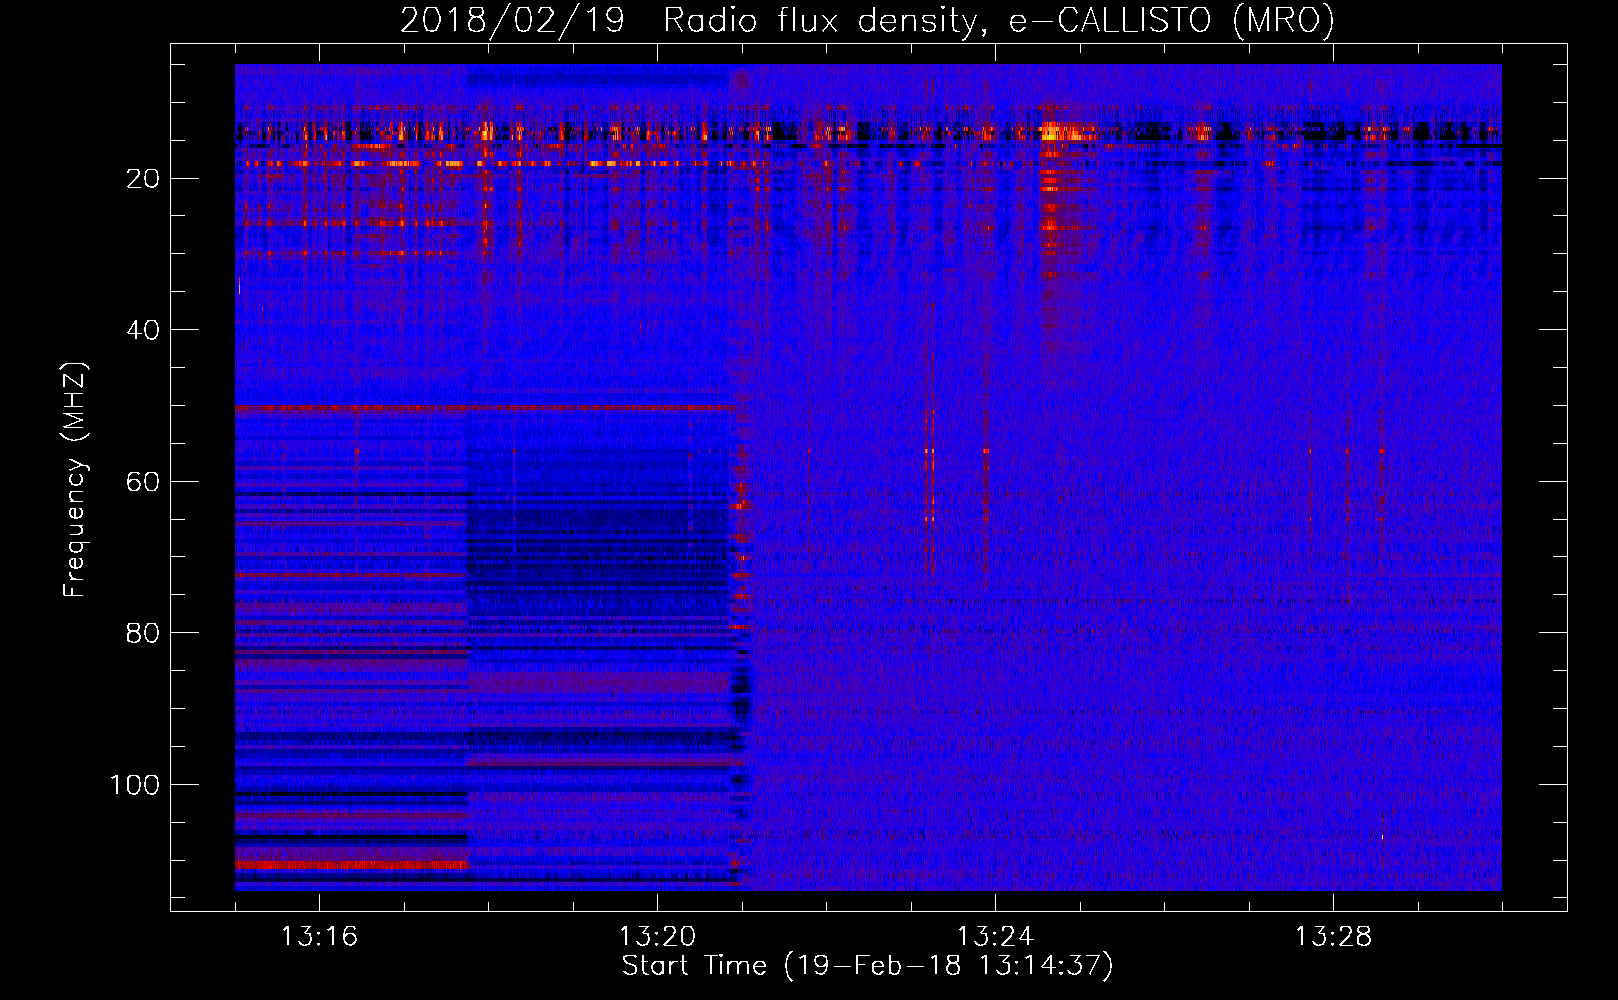1618x1000 pixels.
Task: Click the 'Frequency (MHZ)' axis label
Action: point(75,479)
